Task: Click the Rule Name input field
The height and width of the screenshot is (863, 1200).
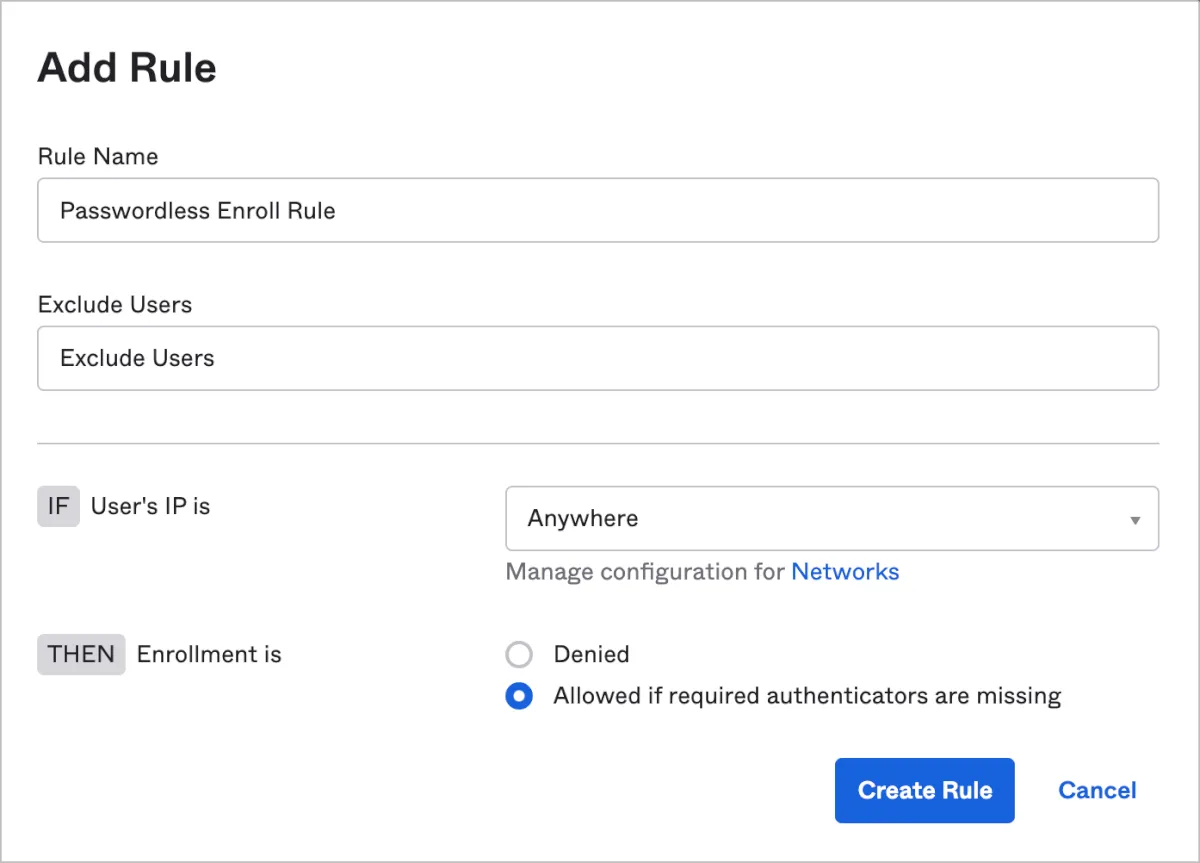Action: (597, 211)
